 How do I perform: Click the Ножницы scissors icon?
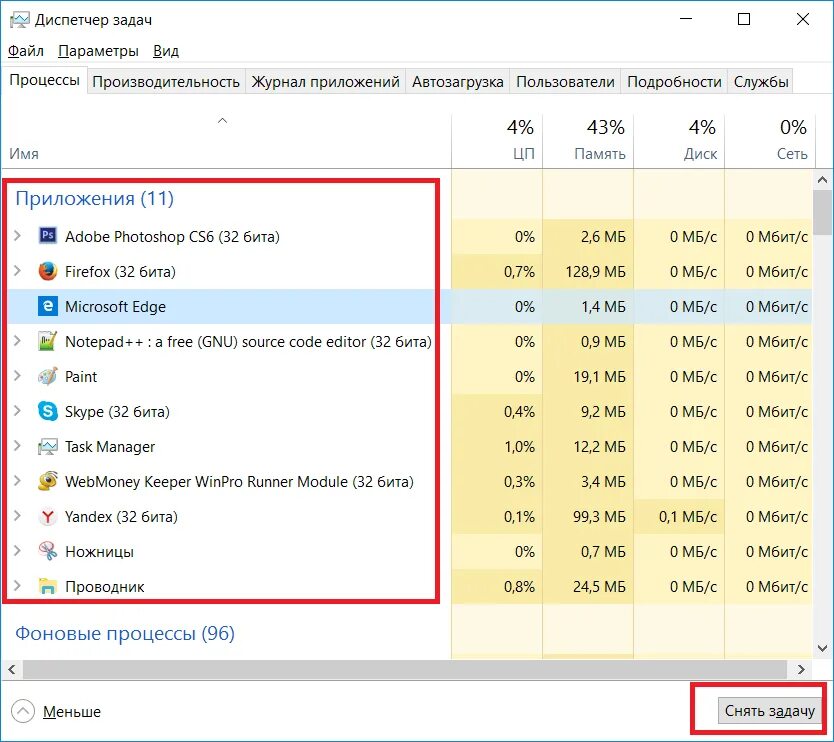click(x=48, y=551)
